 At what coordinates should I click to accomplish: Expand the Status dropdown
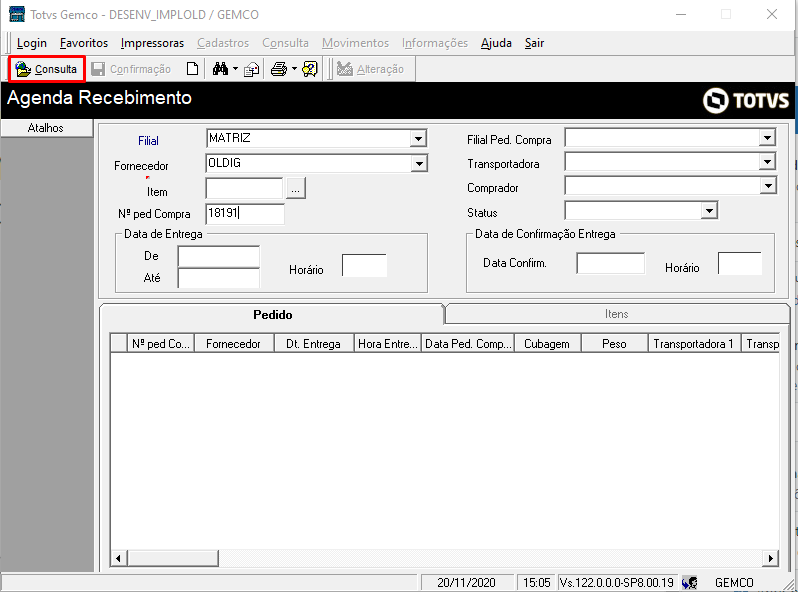pyautogui.click(x=709, y=210)
